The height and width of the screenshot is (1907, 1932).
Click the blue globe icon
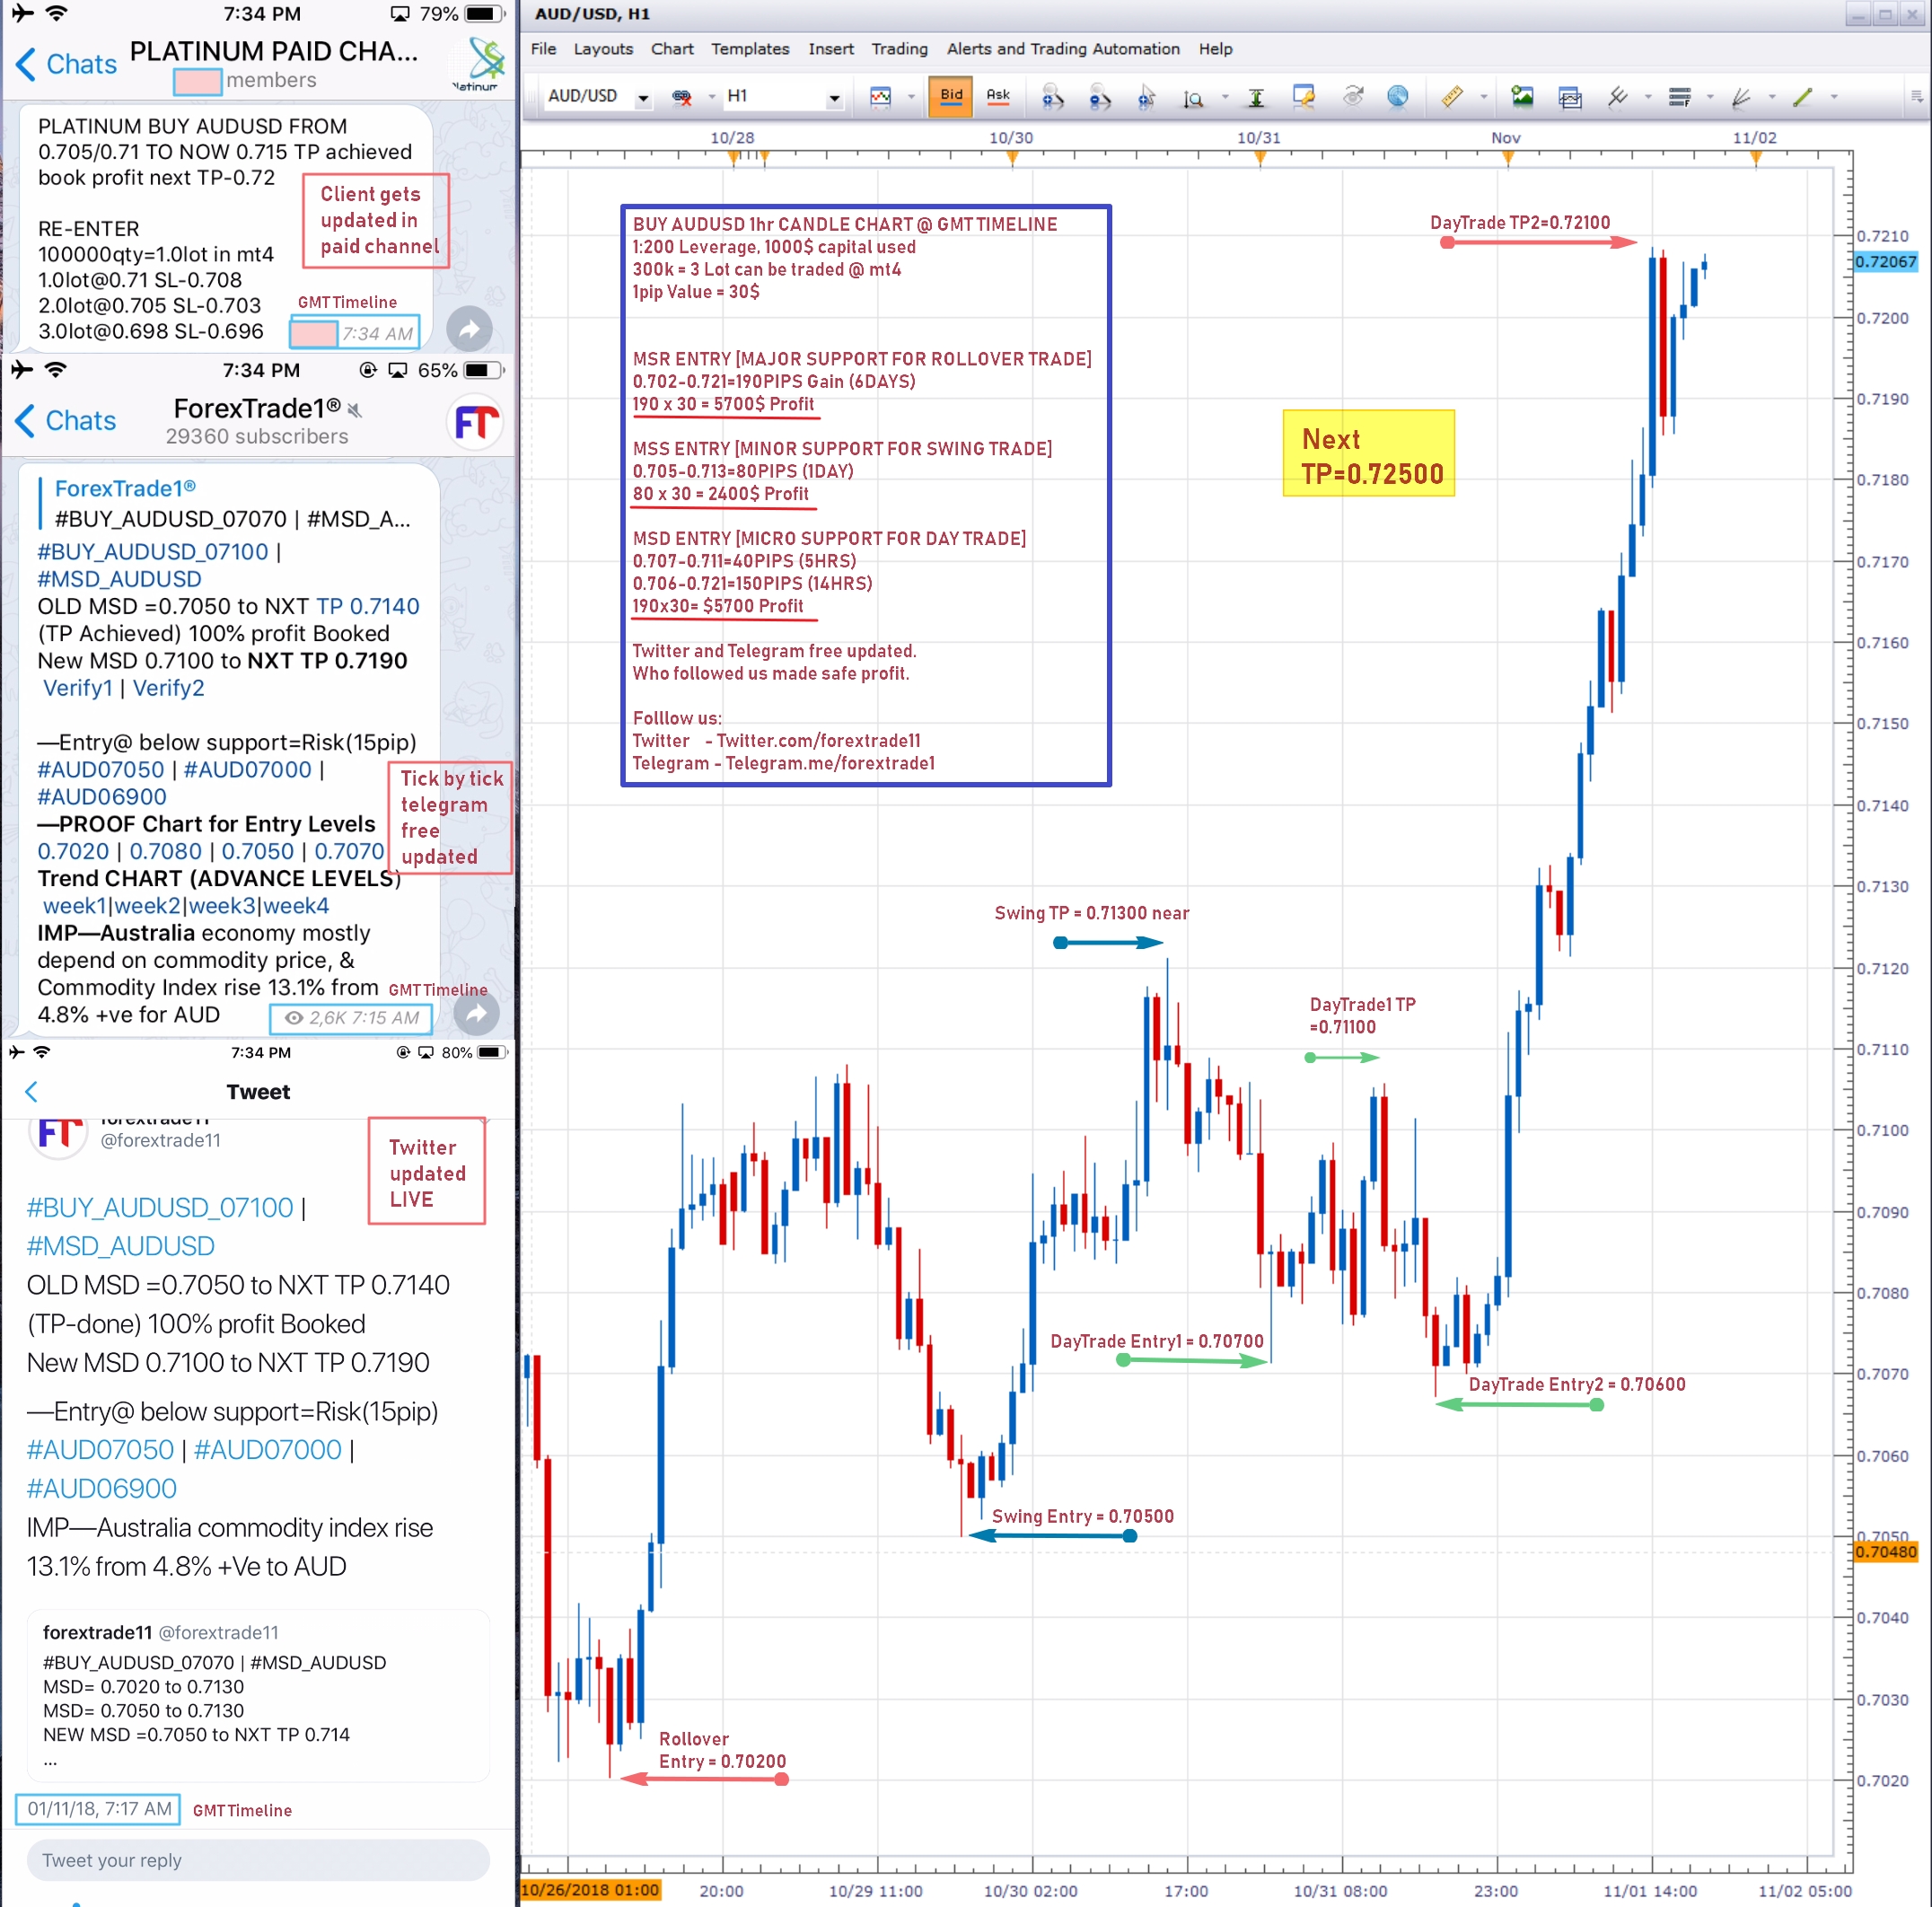(x=1398, y=96)
